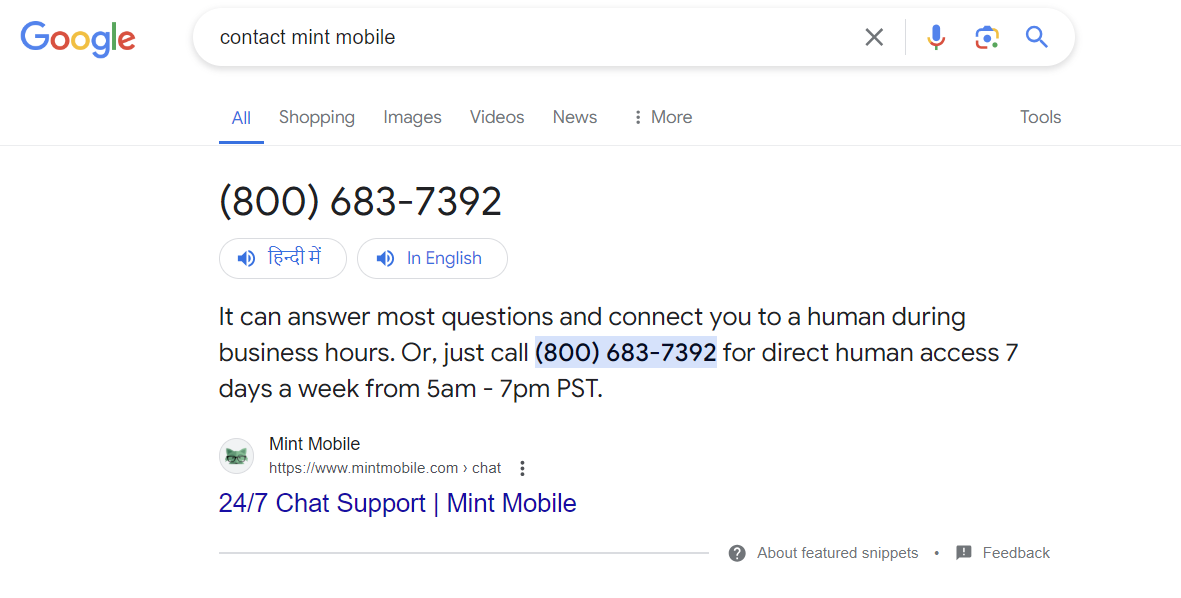Click the highlighted phone number in the snippet
This screenshot has width=1181, height=598.
coord(625,352)
